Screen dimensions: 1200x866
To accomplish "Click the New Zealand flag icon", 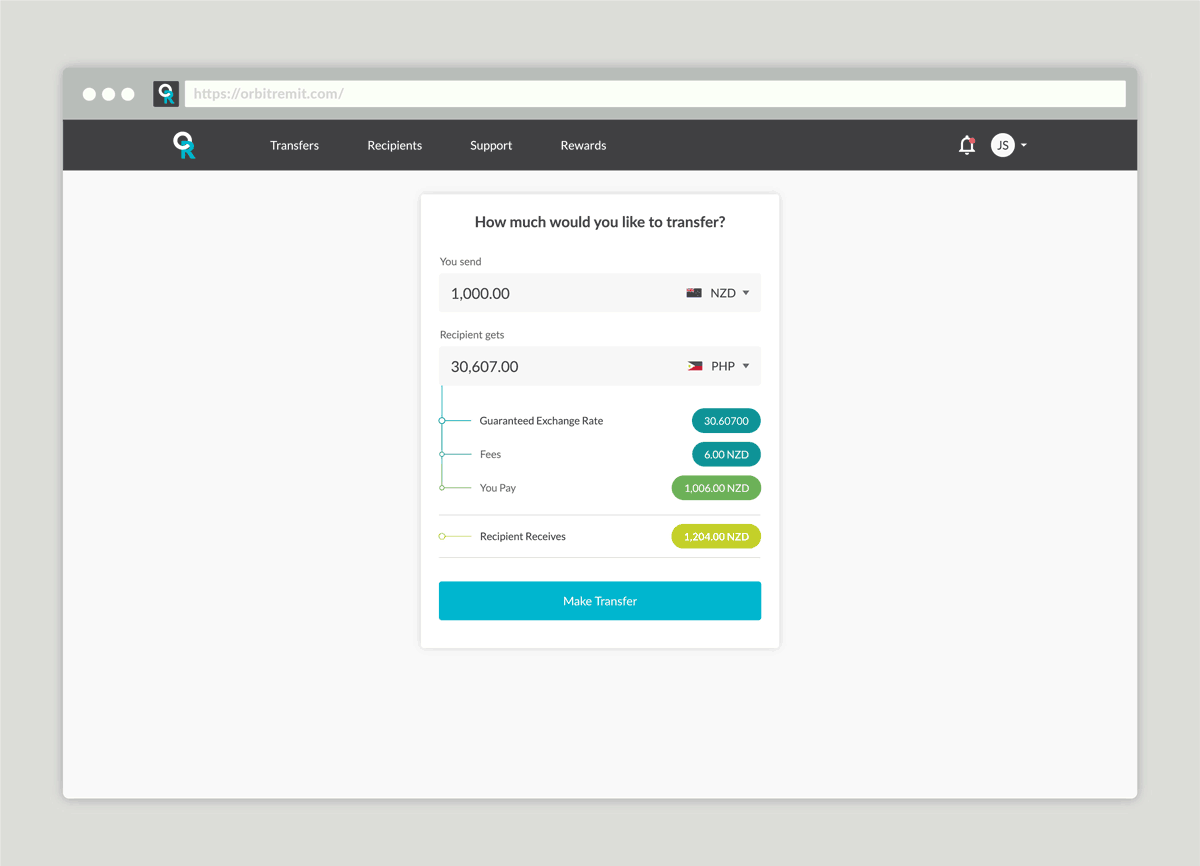I will (695, 292).
